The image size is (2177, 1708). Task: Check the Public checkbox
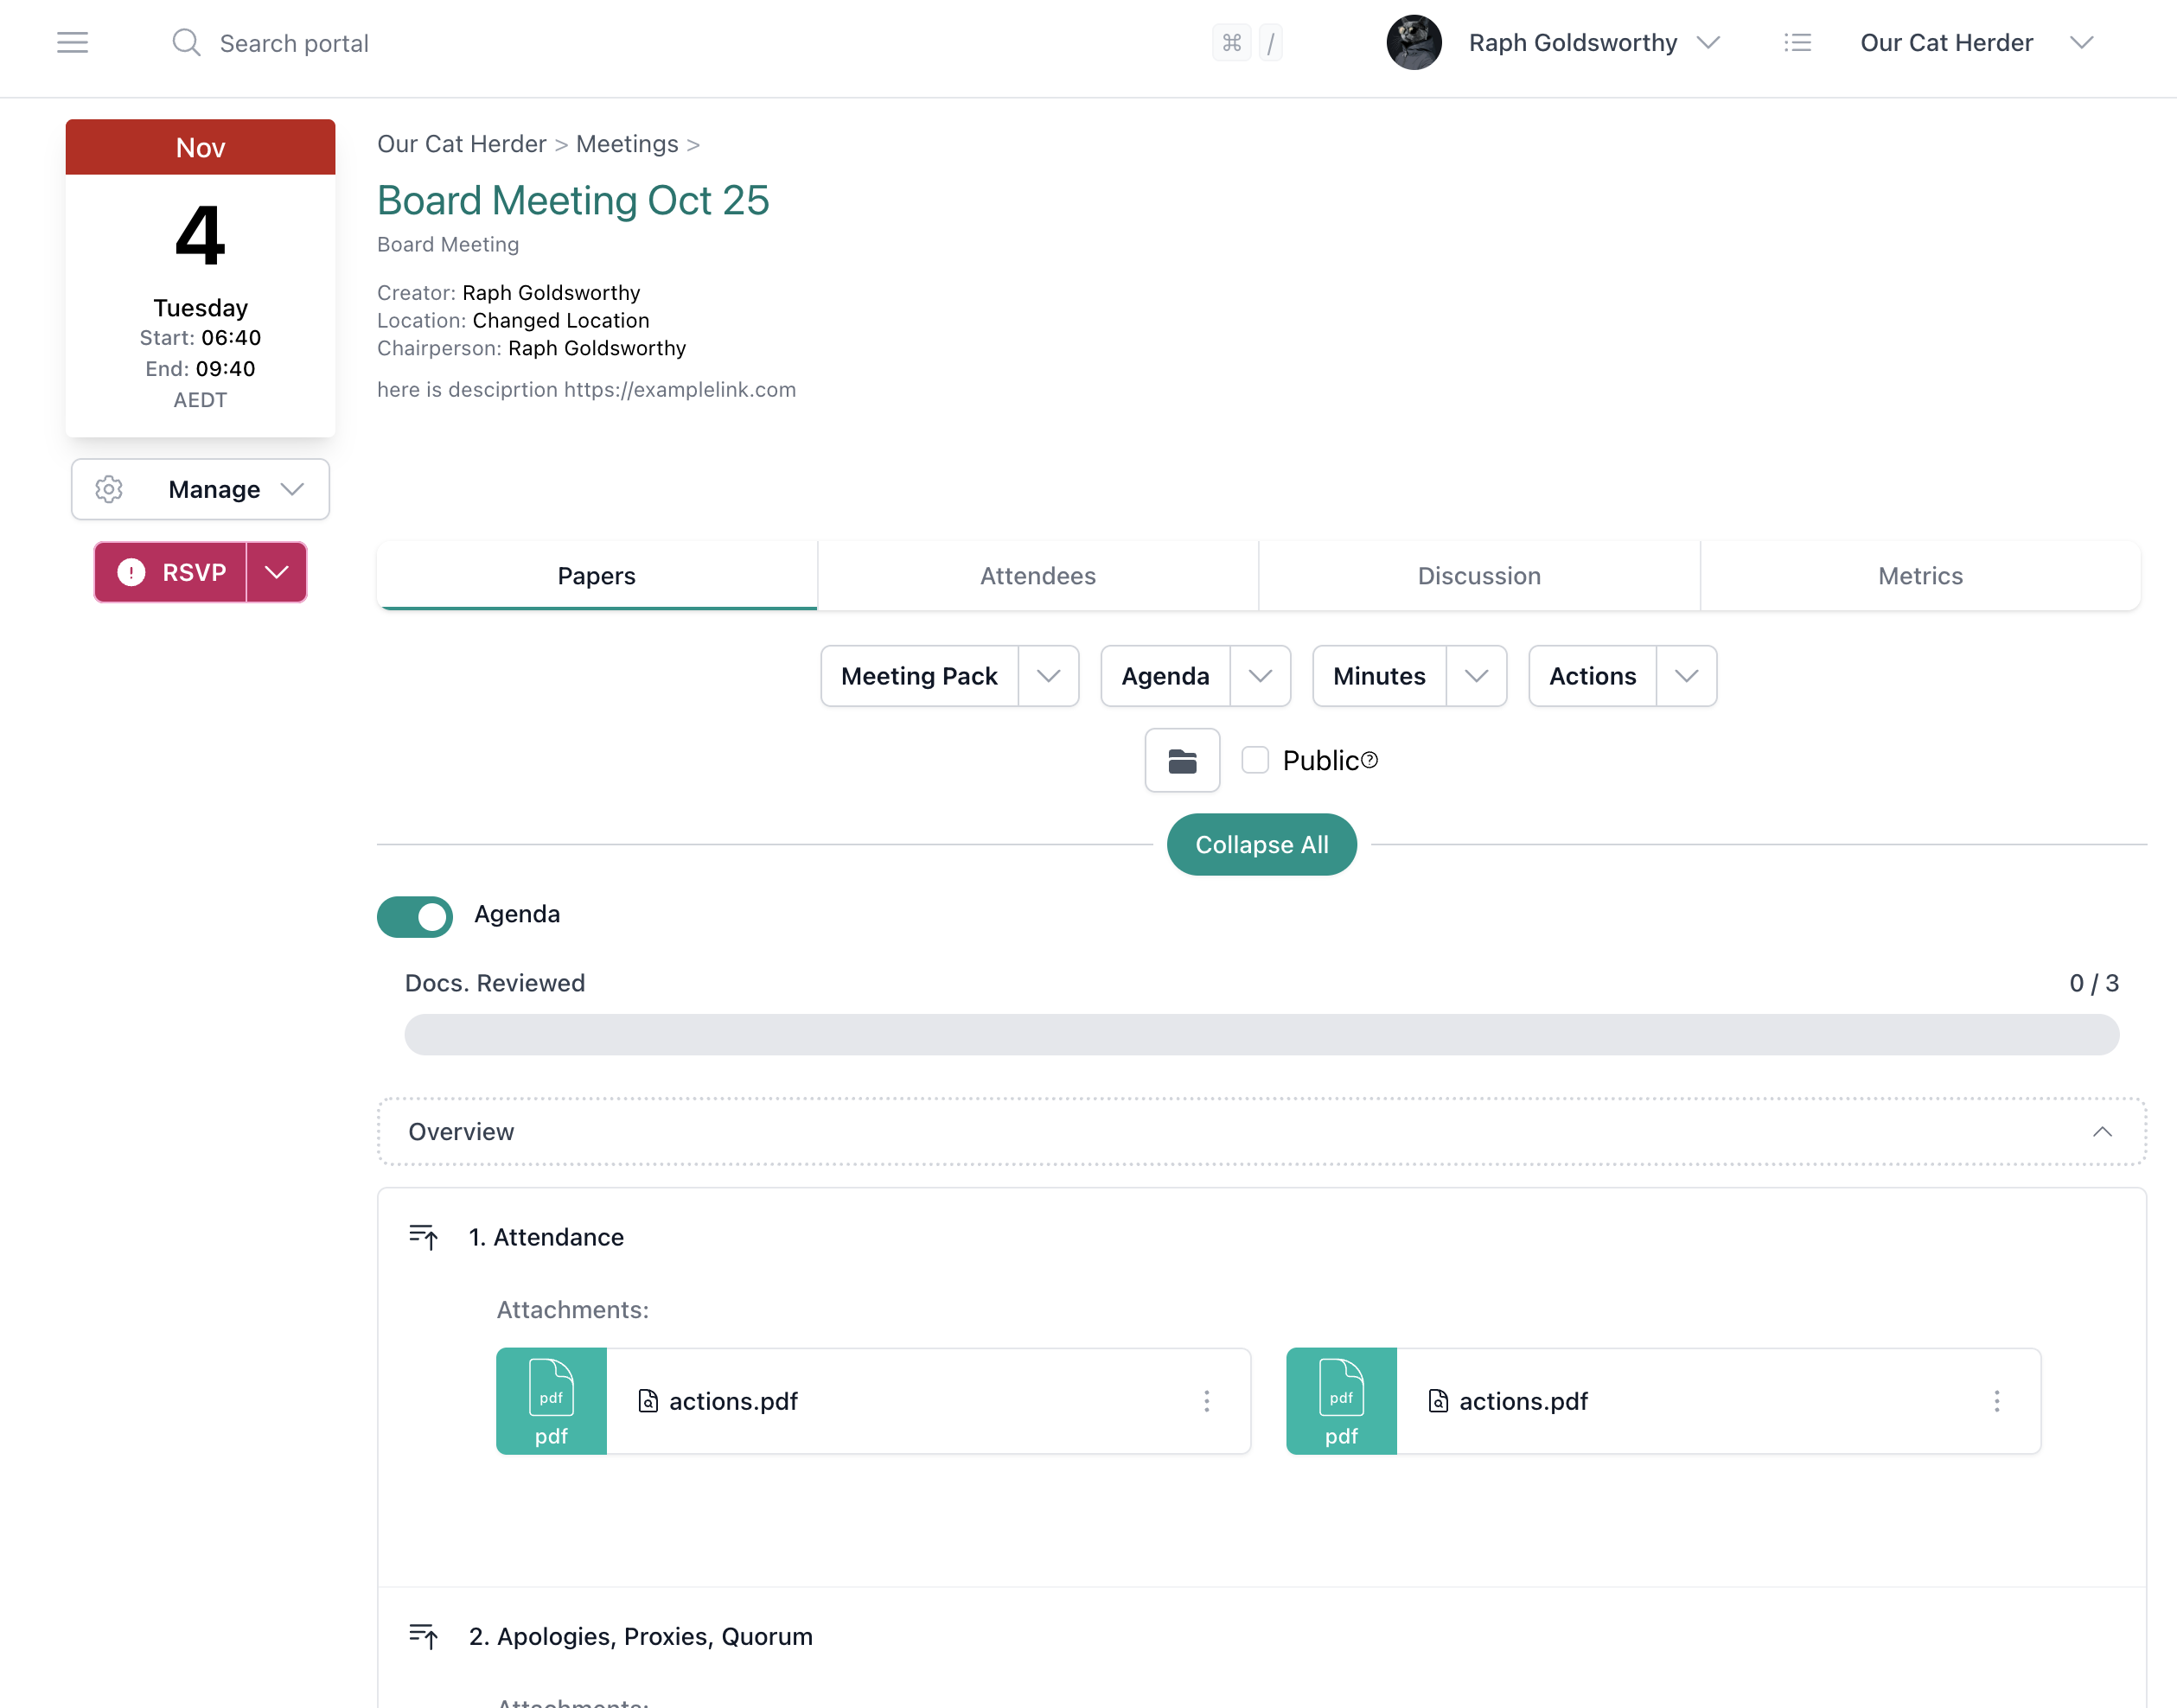click(1254, 760)
